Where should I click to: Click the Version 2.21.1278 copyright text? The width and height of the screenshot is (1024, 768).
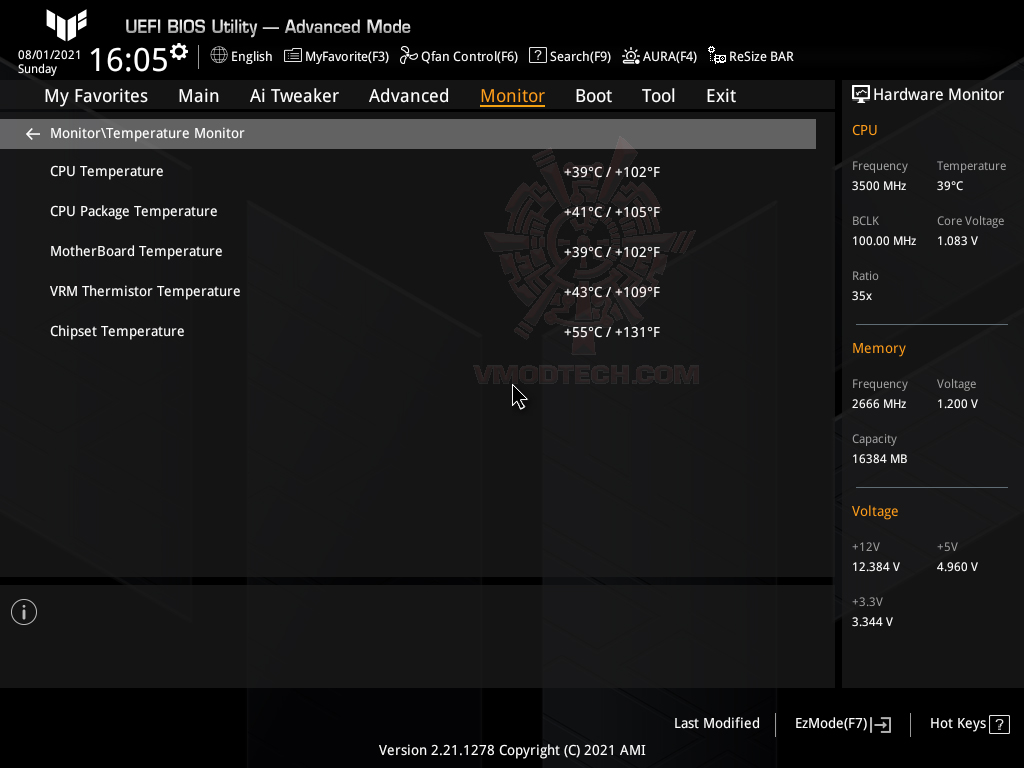click(512, 750)
